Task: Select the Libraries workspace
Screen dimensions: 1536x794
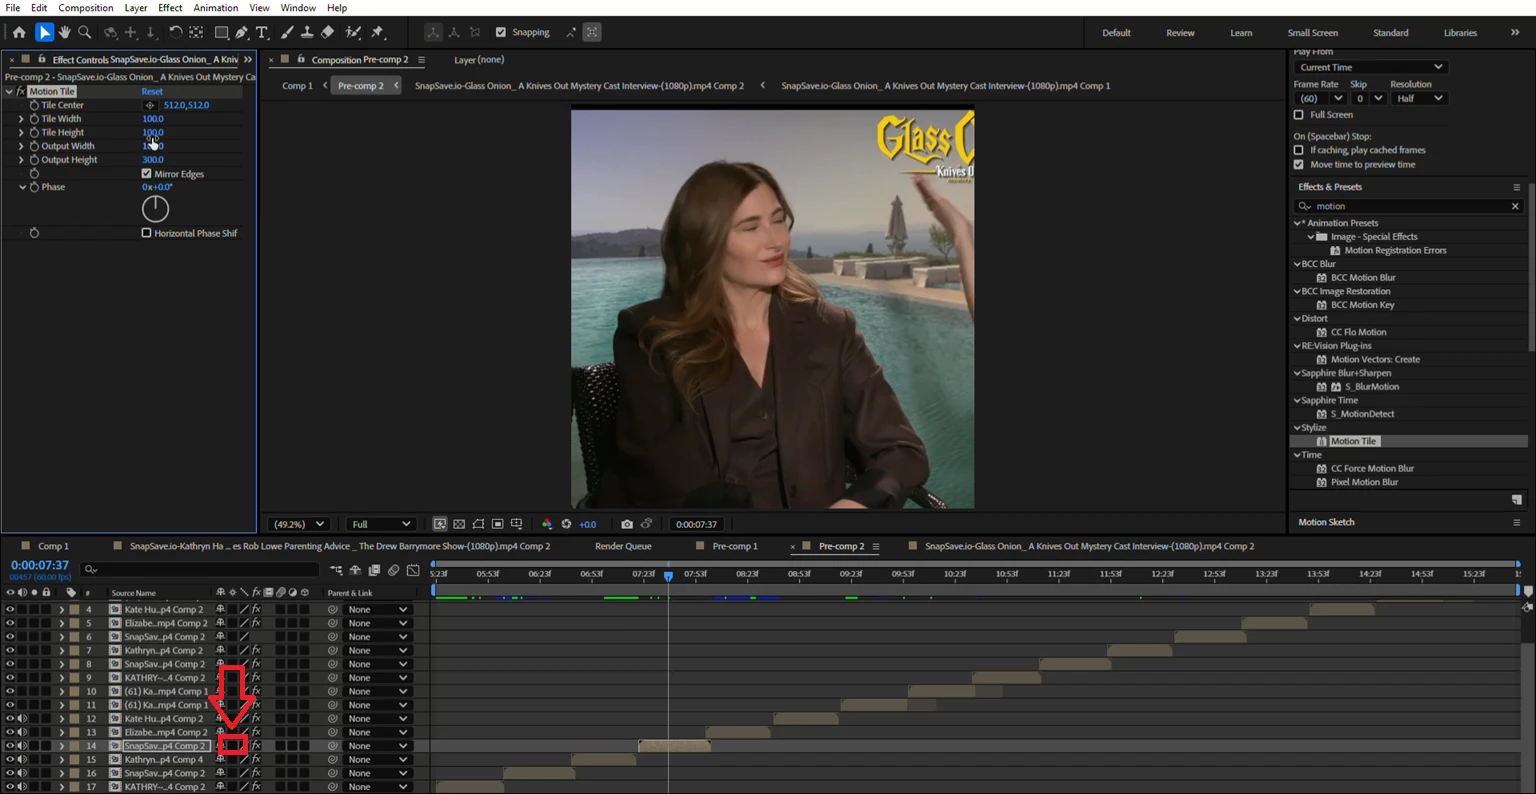Action: click(x=1460, y=33)
